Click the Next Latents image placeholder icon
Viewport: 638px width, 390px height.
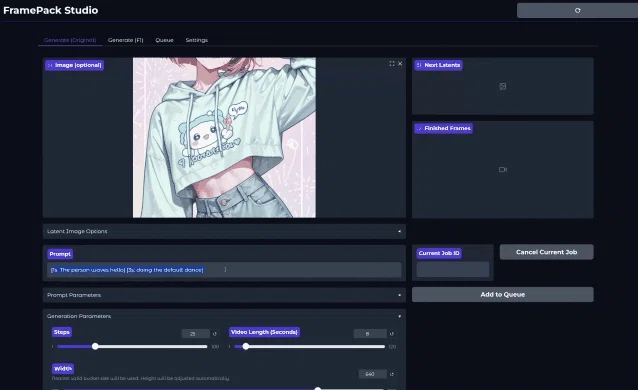pos(503,86)
